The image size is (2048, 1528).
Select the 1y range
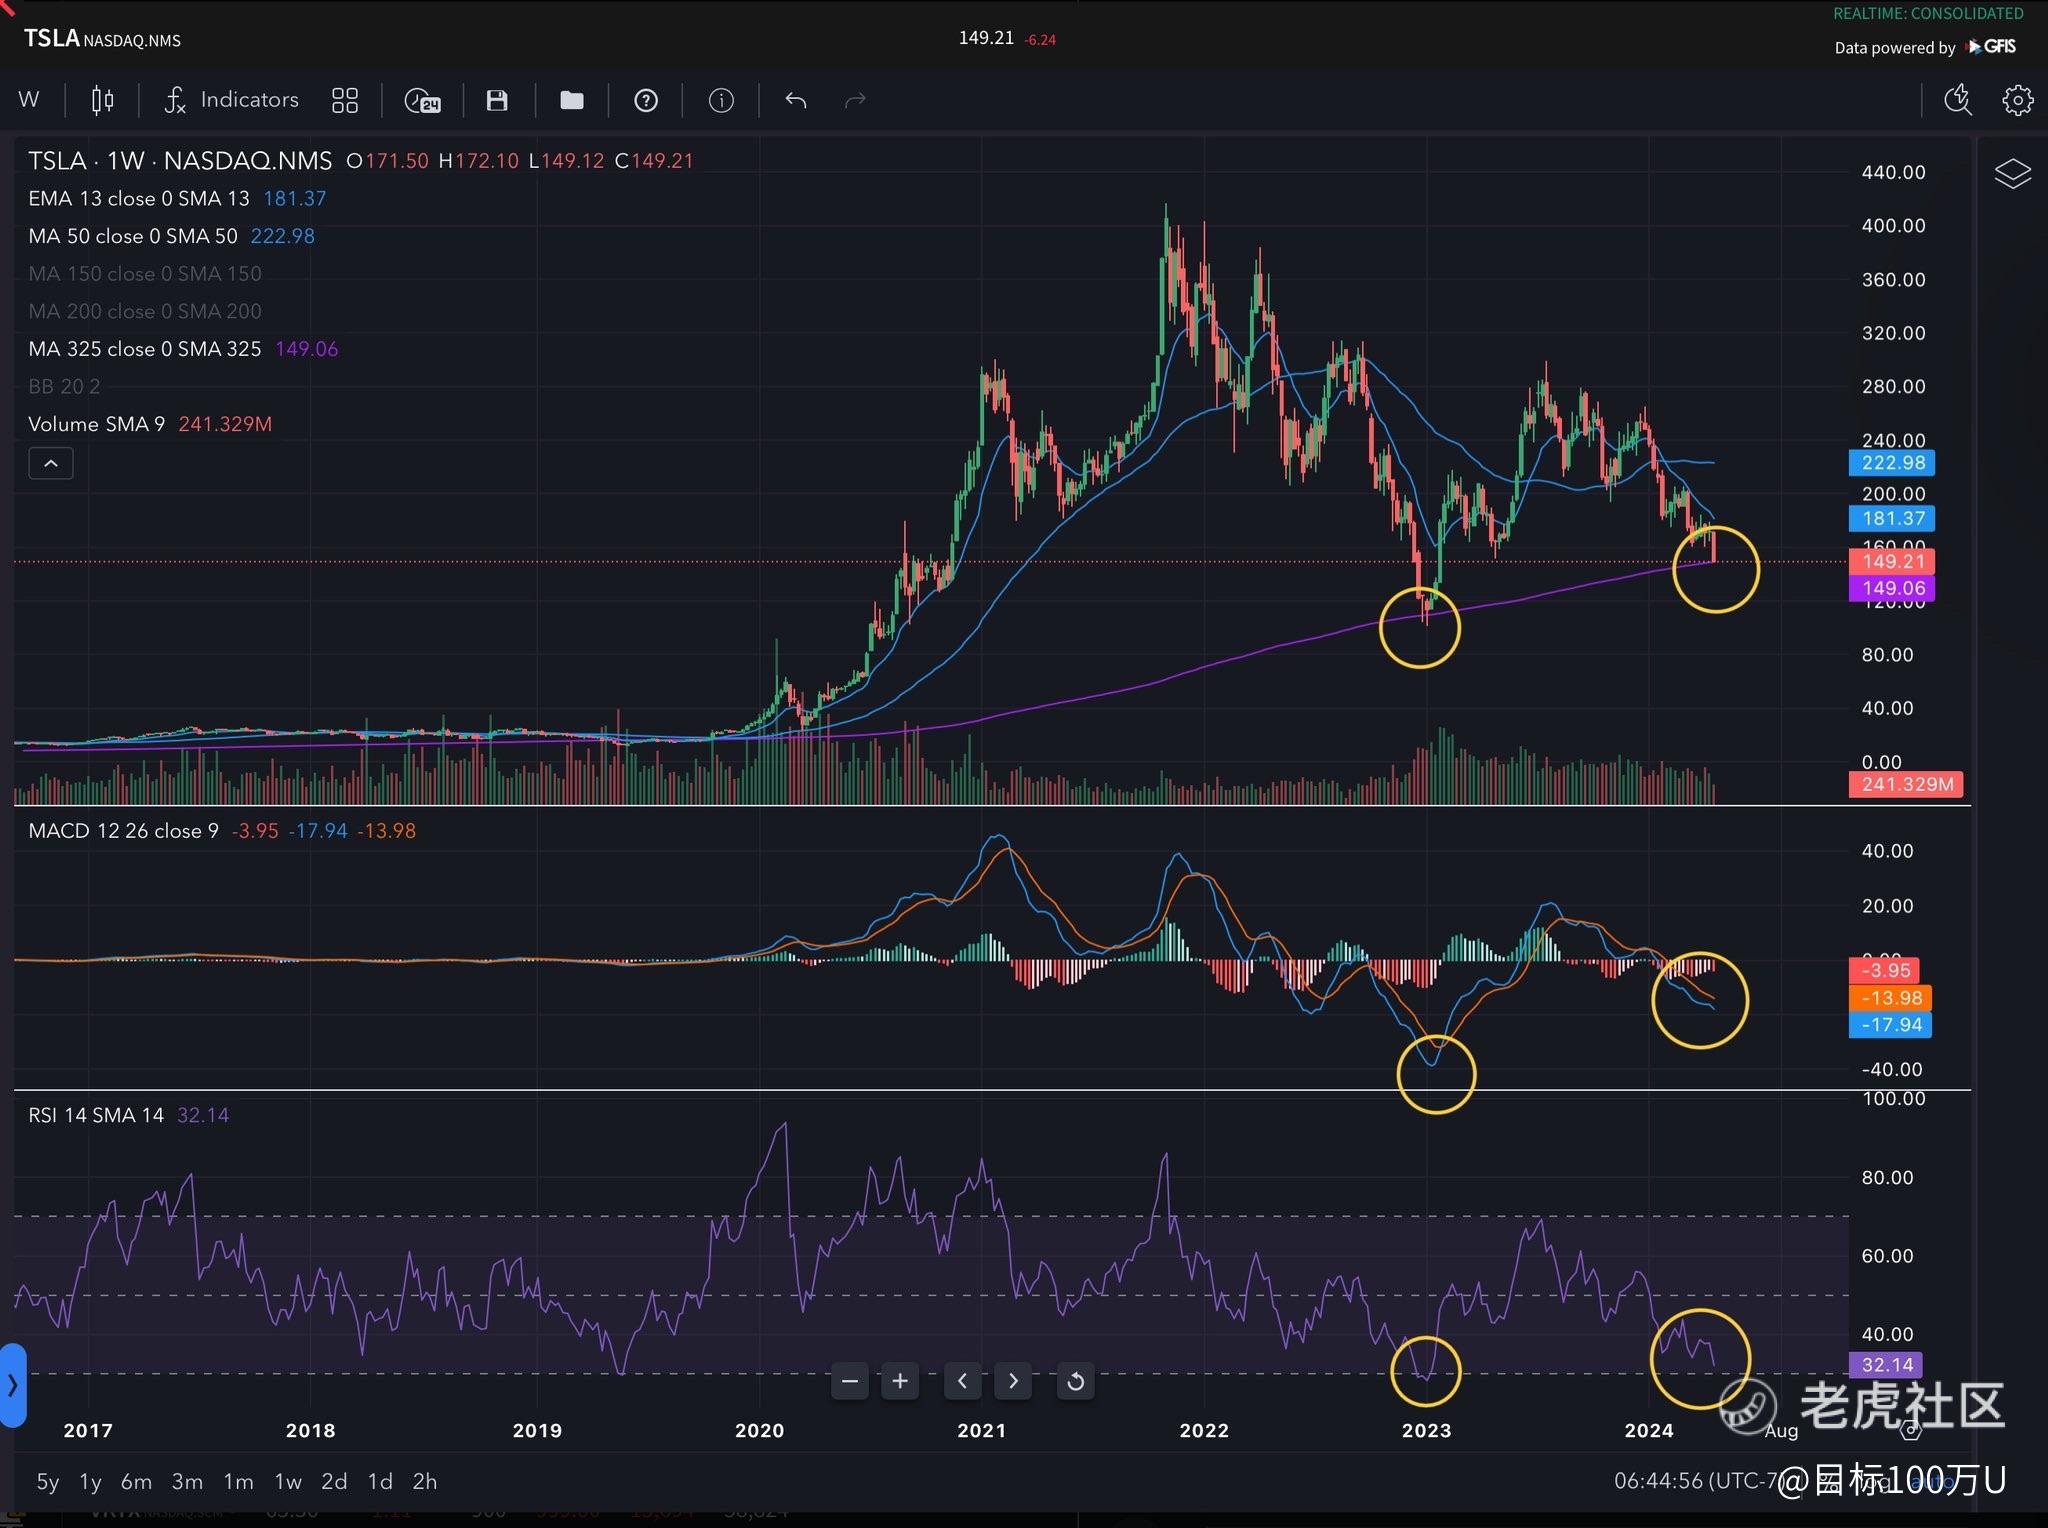coord(90,1482)
